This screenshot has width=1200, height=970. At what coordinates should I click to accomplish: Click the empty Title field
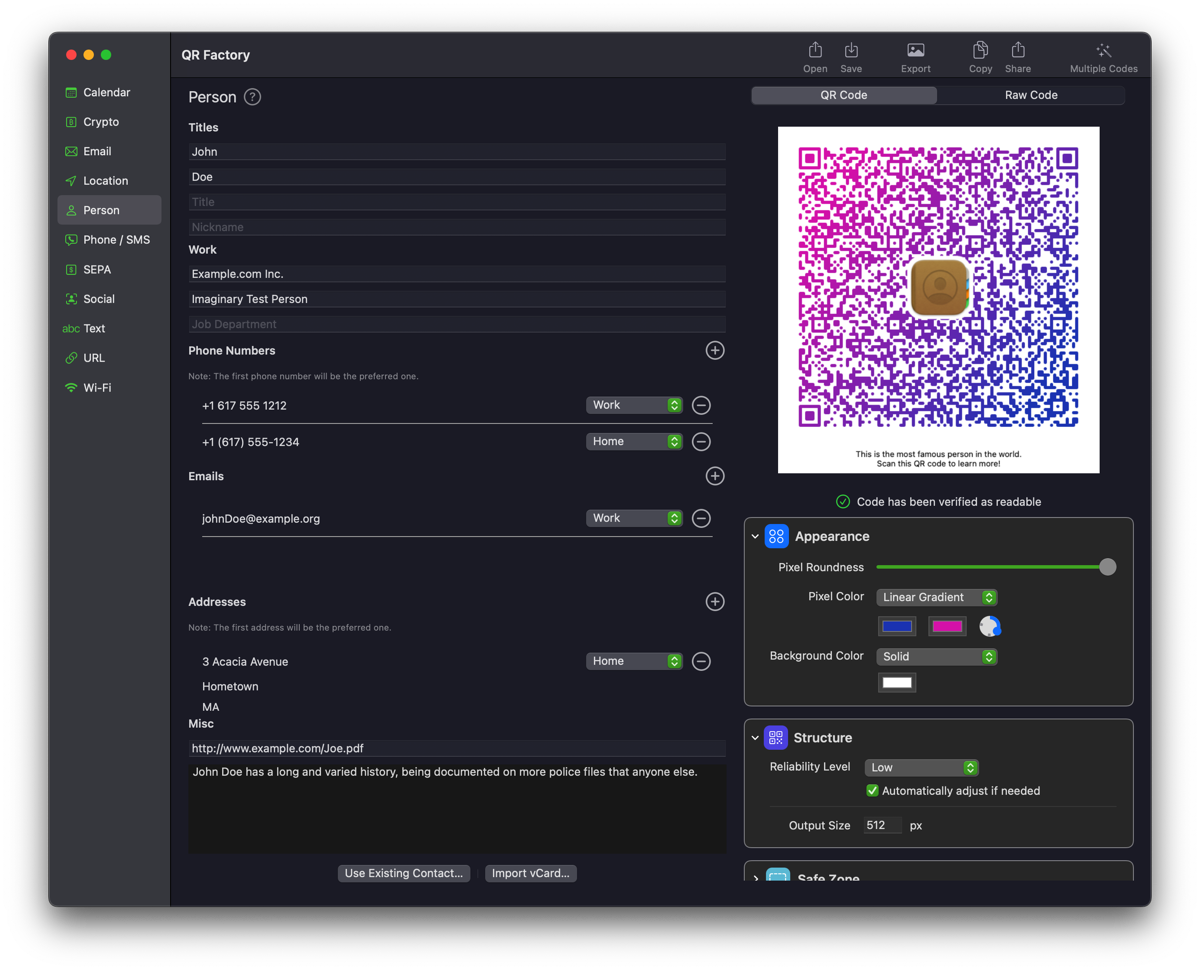click(x=457, y=202)
